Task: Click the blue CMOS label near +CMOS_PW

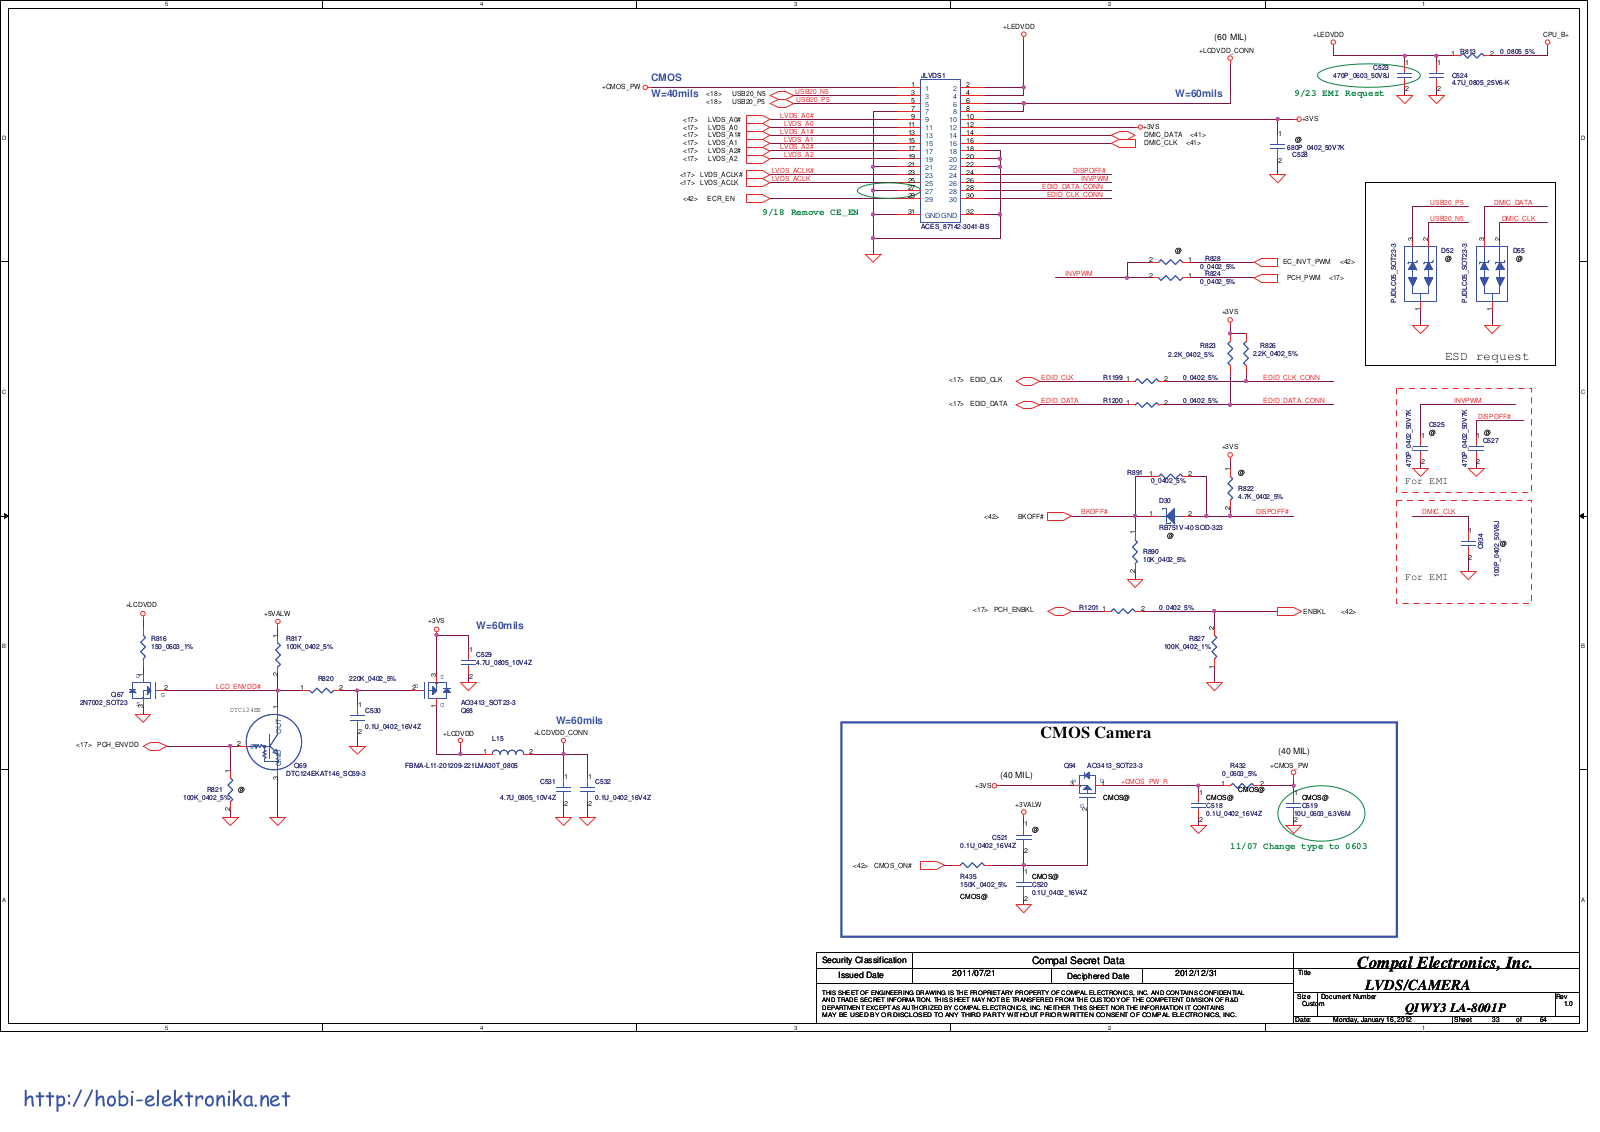Action: (x=666, y=77)
